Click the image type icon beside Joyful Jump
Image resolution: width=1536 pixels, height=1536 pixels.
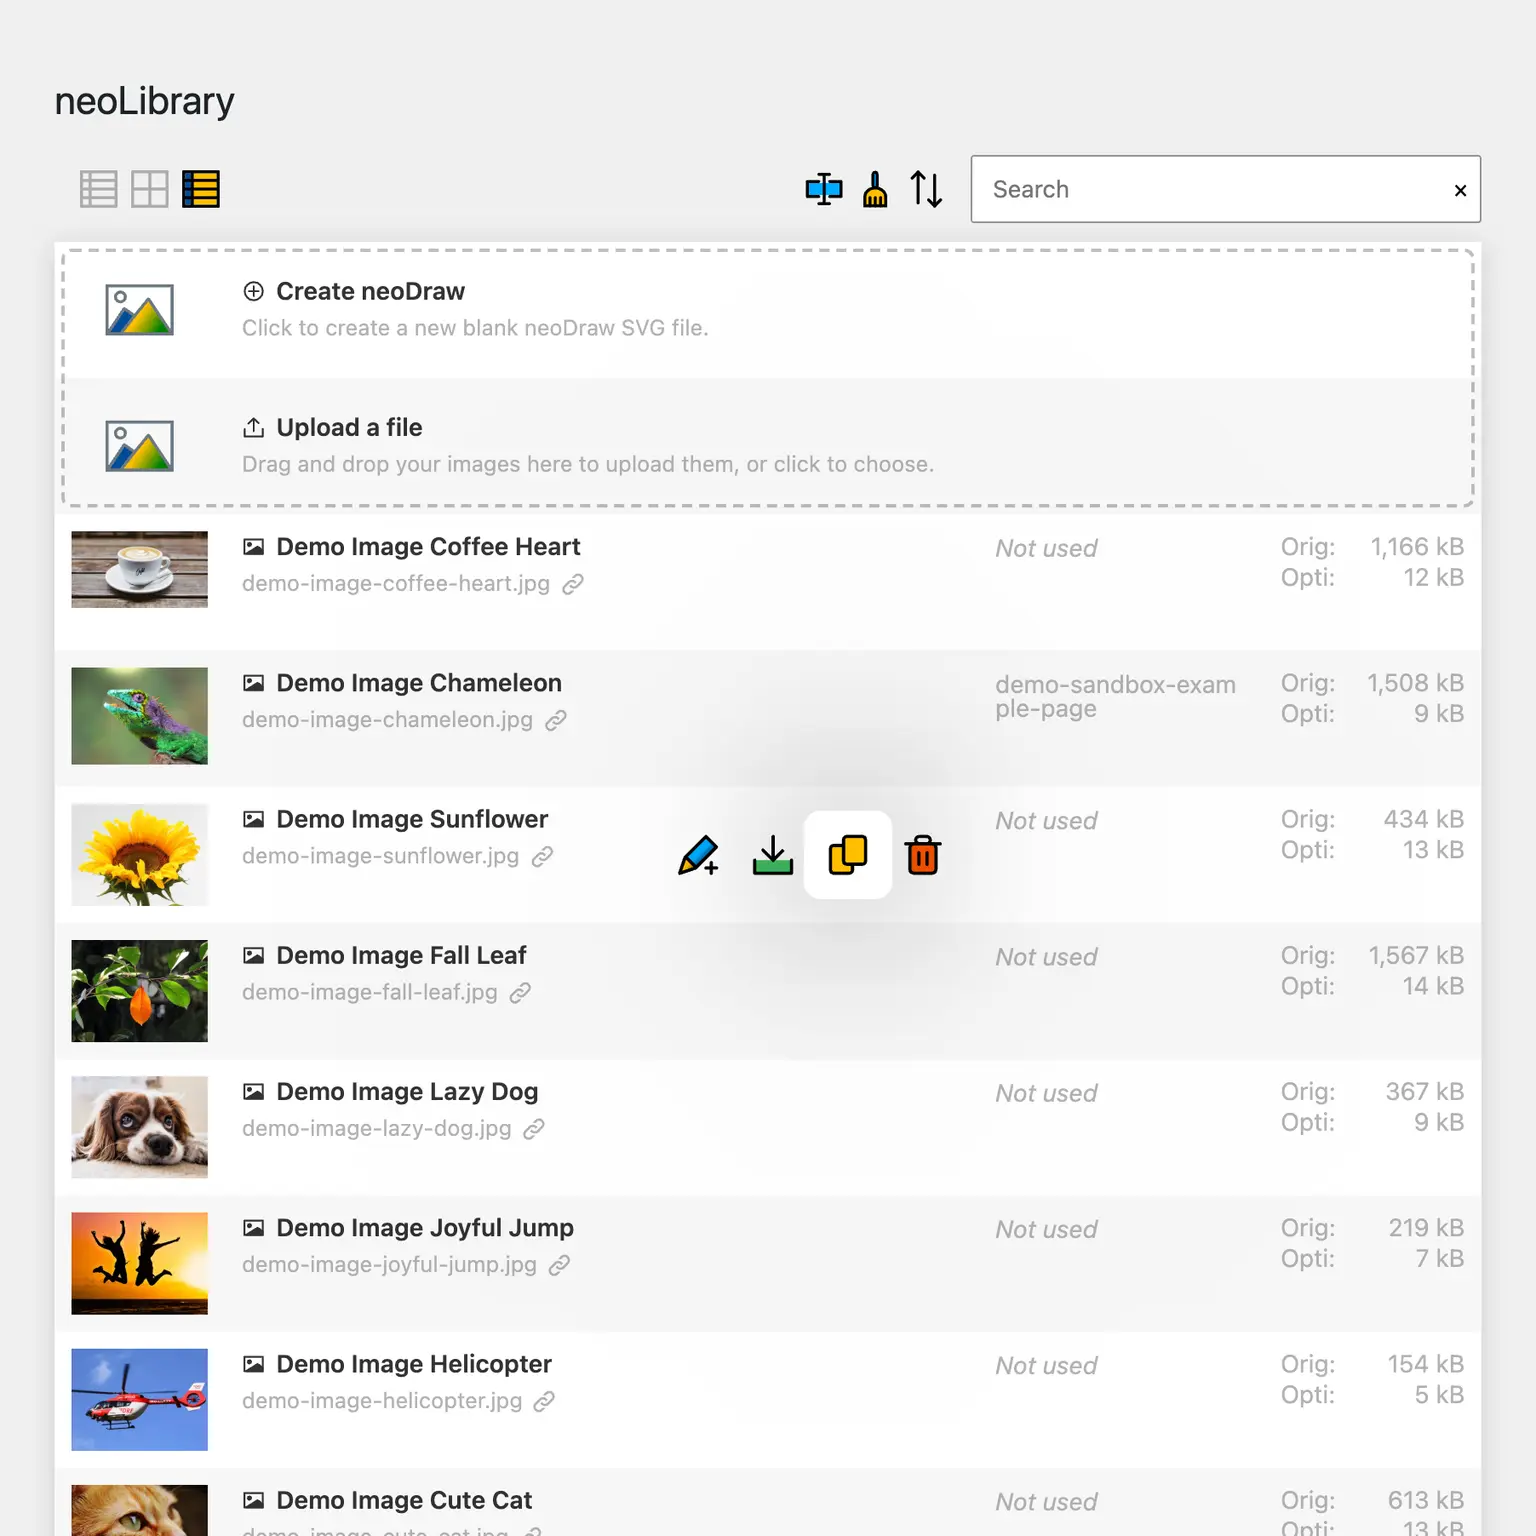[254, 1227]
